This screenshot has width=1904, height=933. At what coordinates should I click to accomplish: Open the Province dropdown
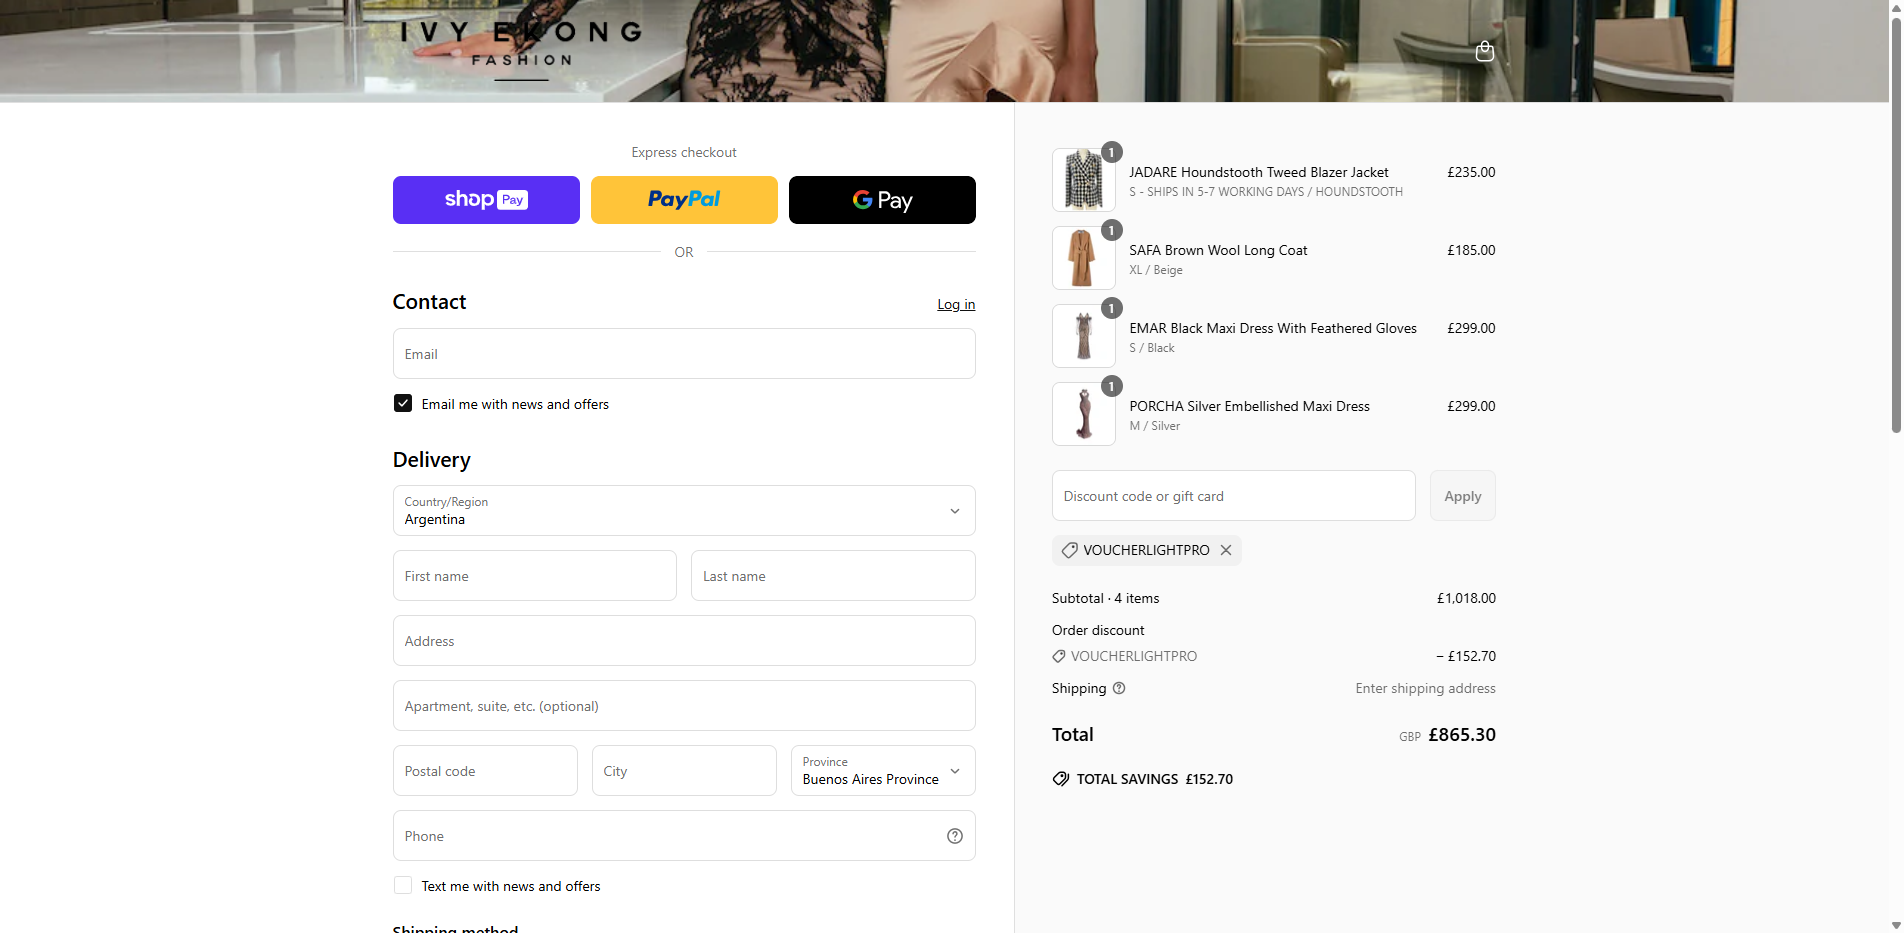coord(883,771)
